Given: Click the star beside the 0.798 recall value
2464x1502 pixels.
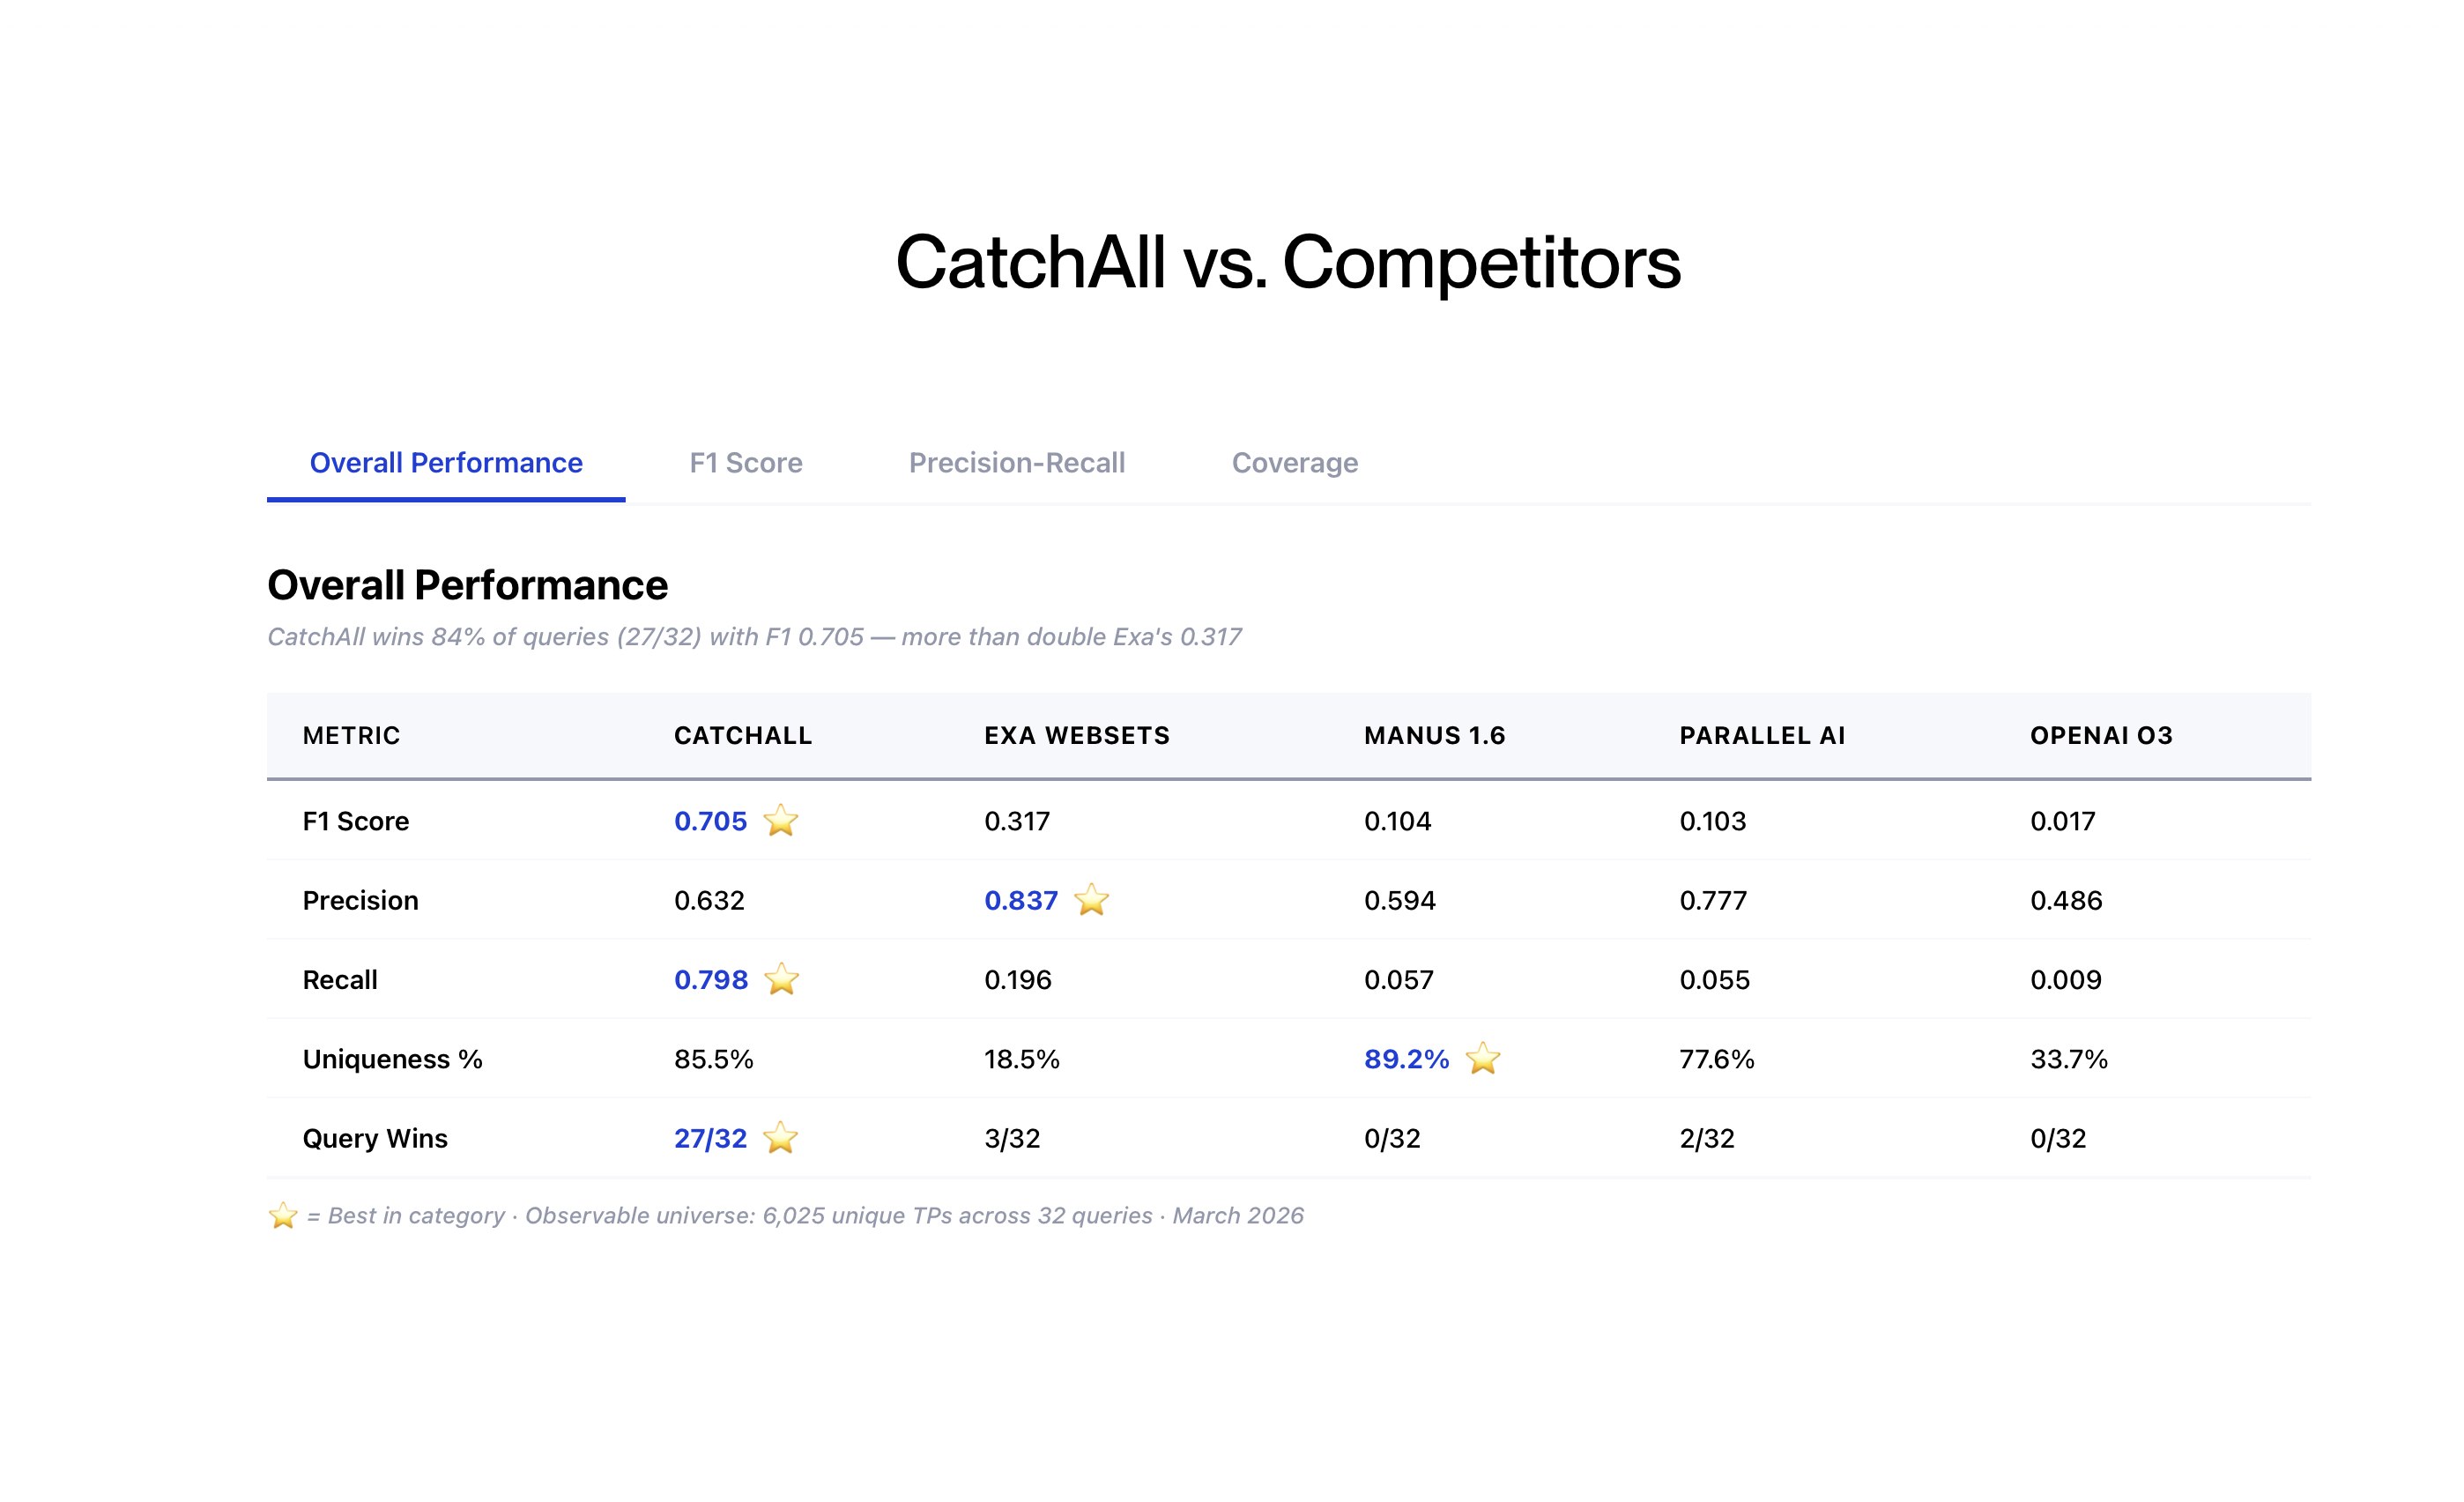Looking at the screenshot, I should pyautogui.click(x=781, y=979).
